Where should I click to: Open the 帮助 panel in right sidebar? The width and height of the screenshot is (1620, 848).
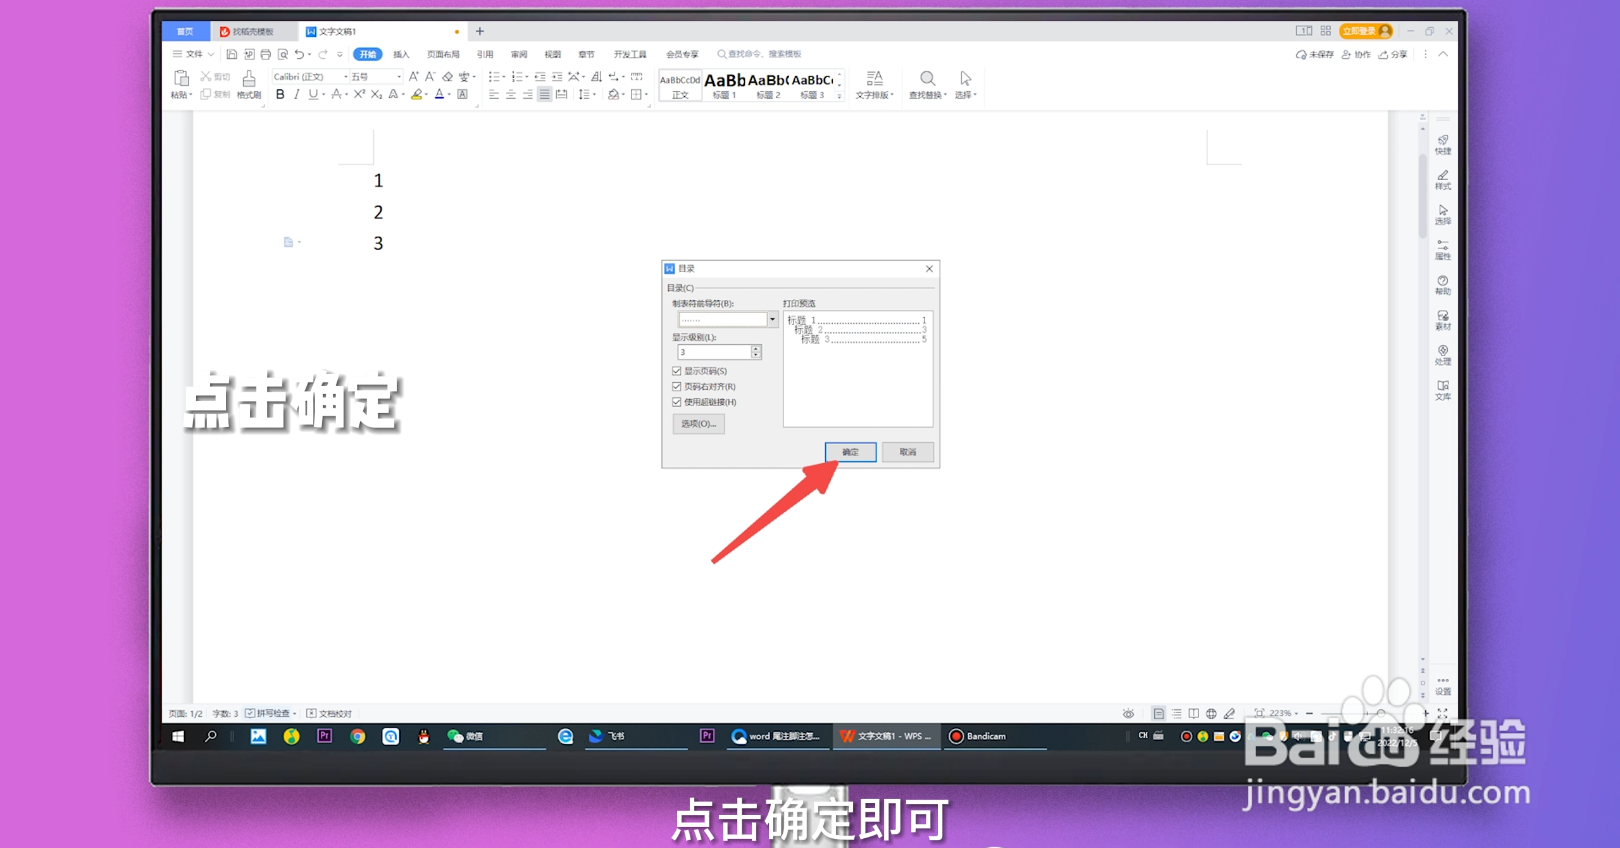point(1443,285)
